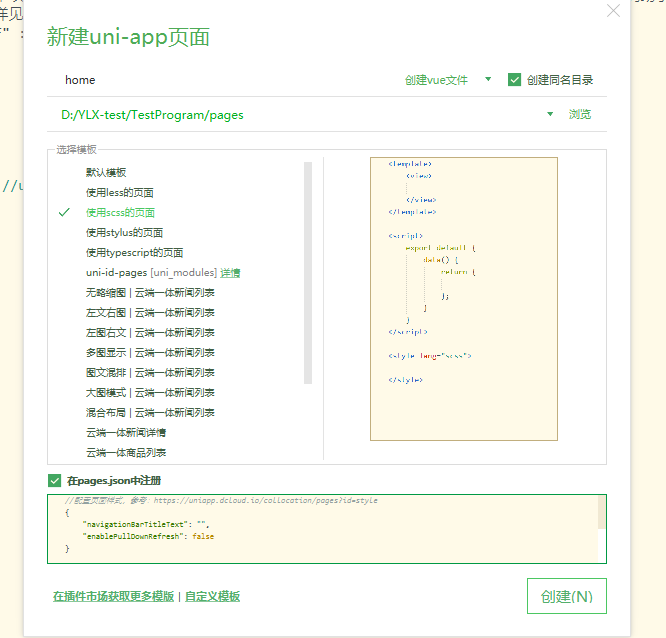Select 大图模式 | 云端一体新闻列表 template

coord(150,392)
